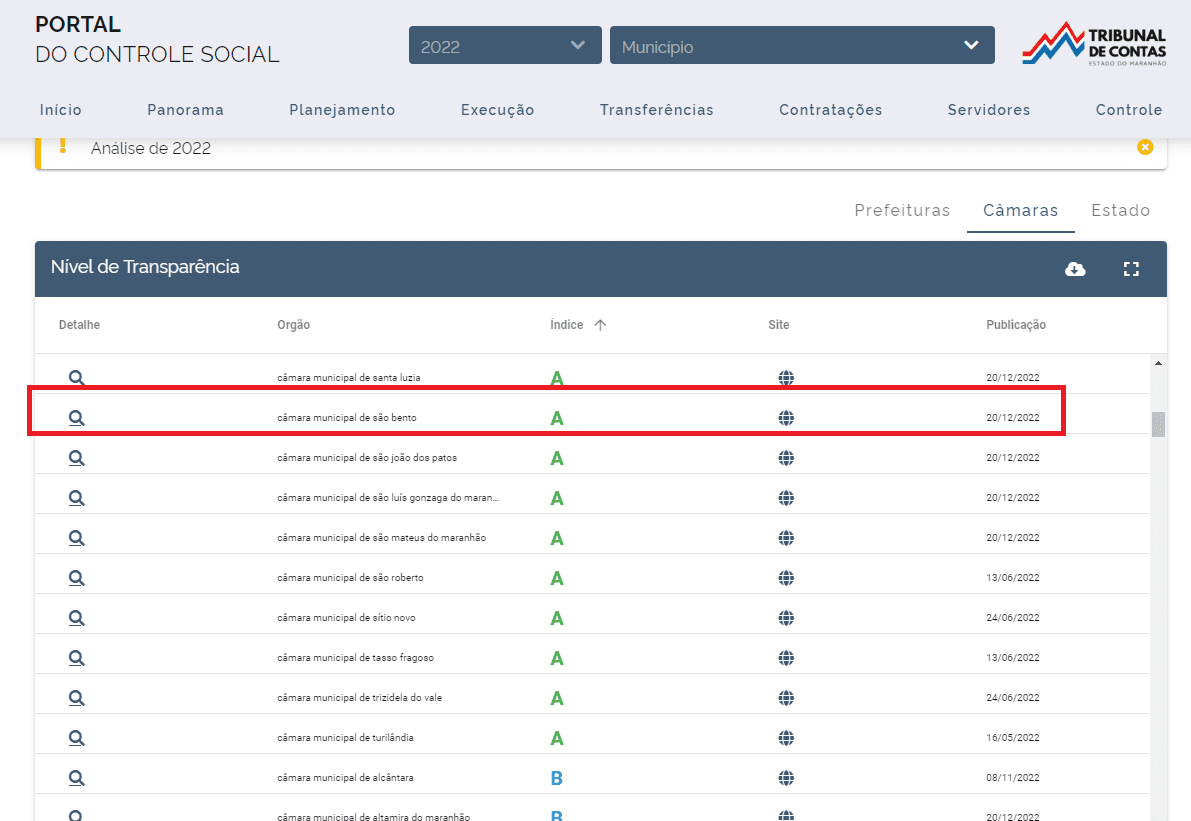Visit site globe for são joão dos patos
Viewport: 1191px width, 821px height.
(x=786, y=458)
